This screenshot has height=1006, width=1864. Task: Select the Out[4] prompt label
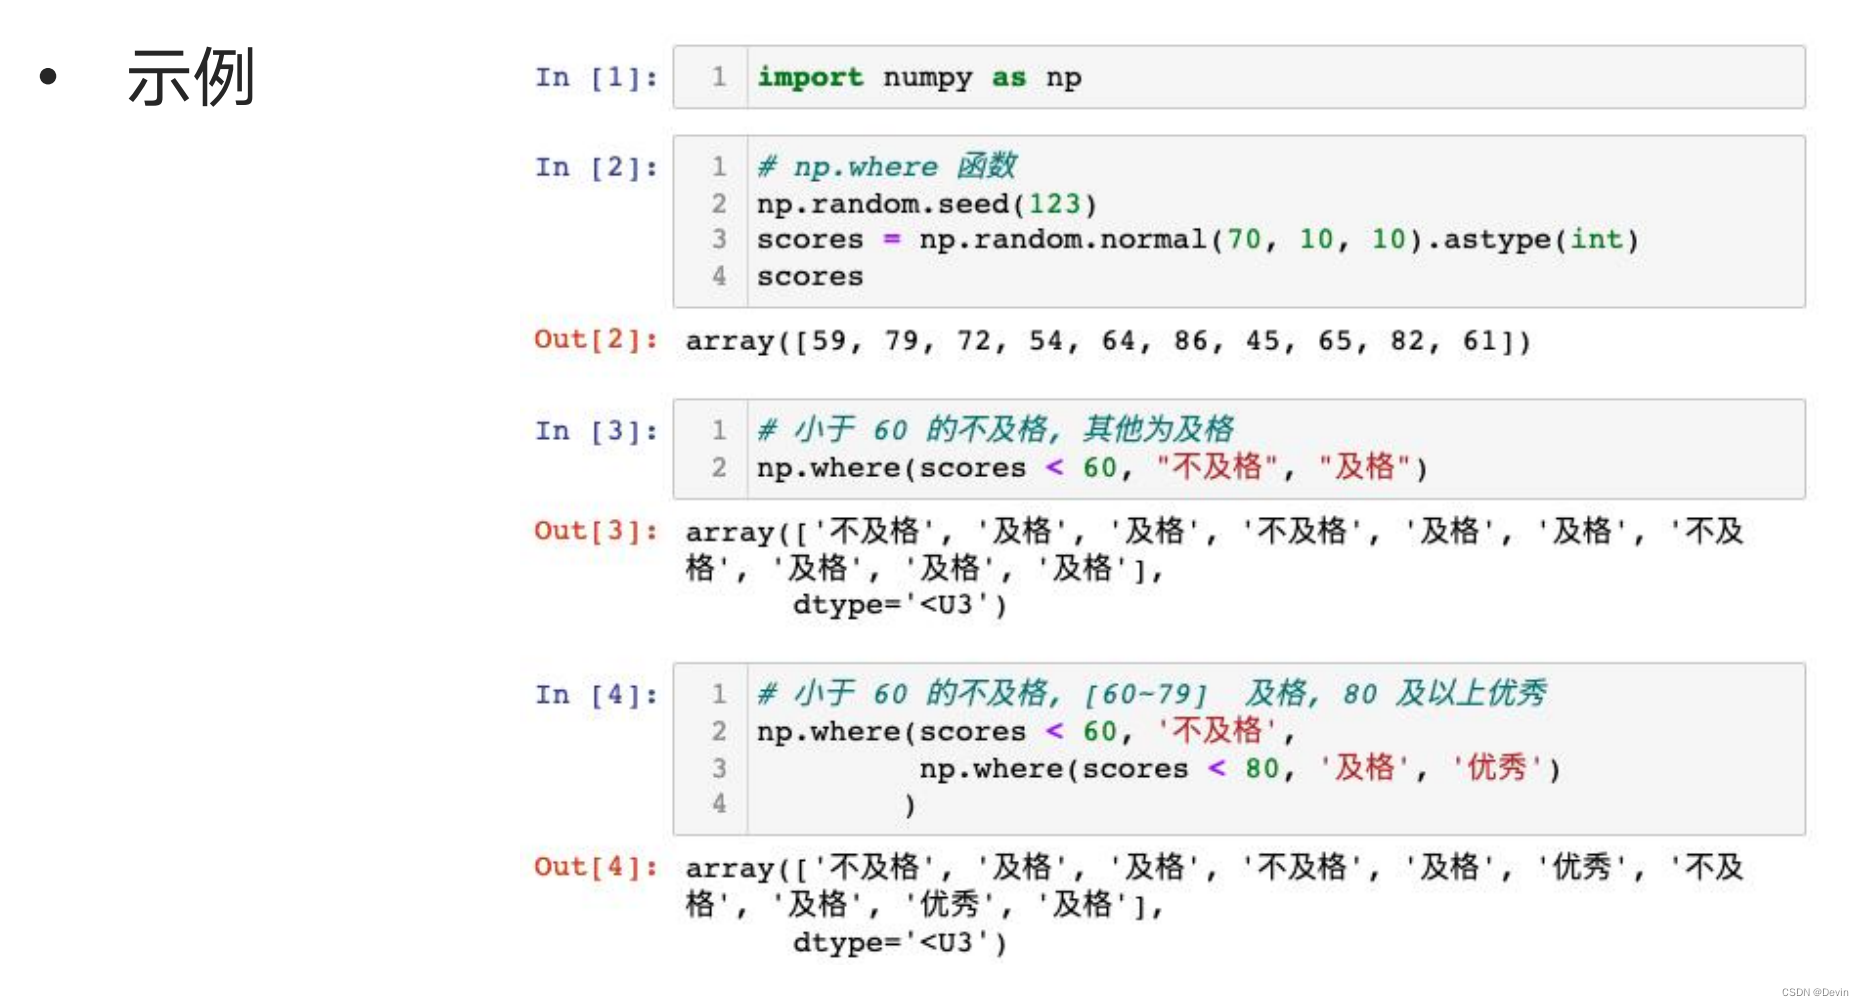[x=596, y=867]
